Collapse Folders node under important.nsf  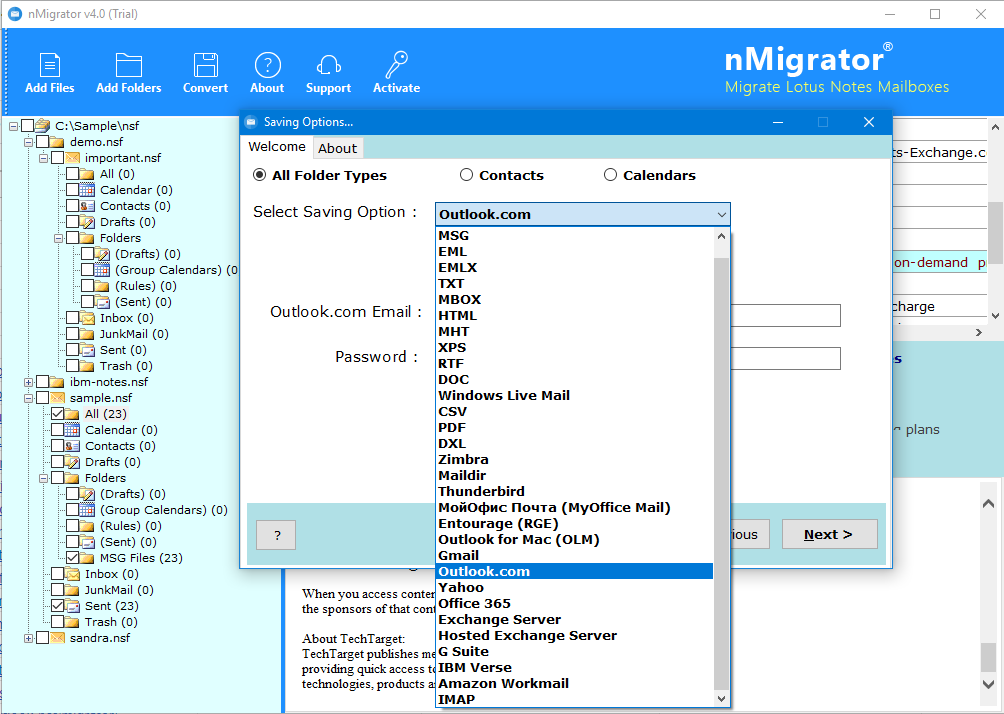pos(58,238)
